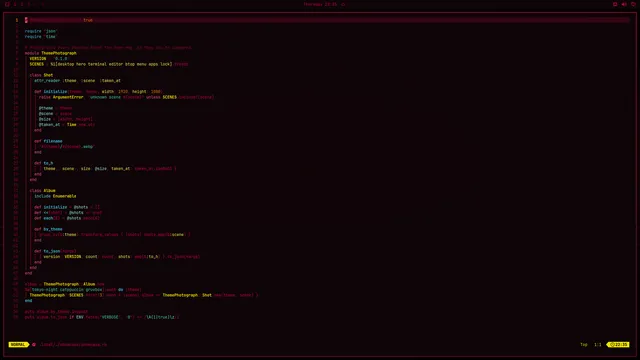
Task: Click 'ThemePhotograph::Album.new' assignment line
Action: click(64, 284)
